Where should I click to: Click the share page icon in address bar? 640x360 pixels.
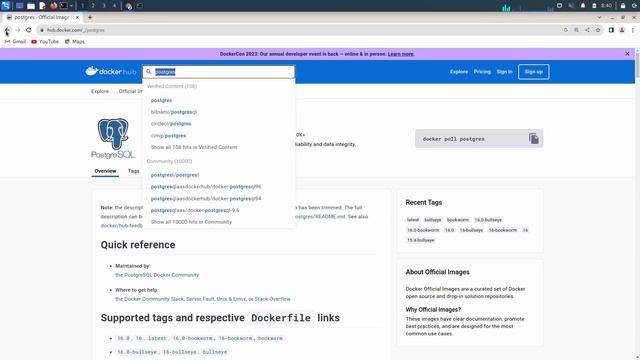[x=587, y=30]
